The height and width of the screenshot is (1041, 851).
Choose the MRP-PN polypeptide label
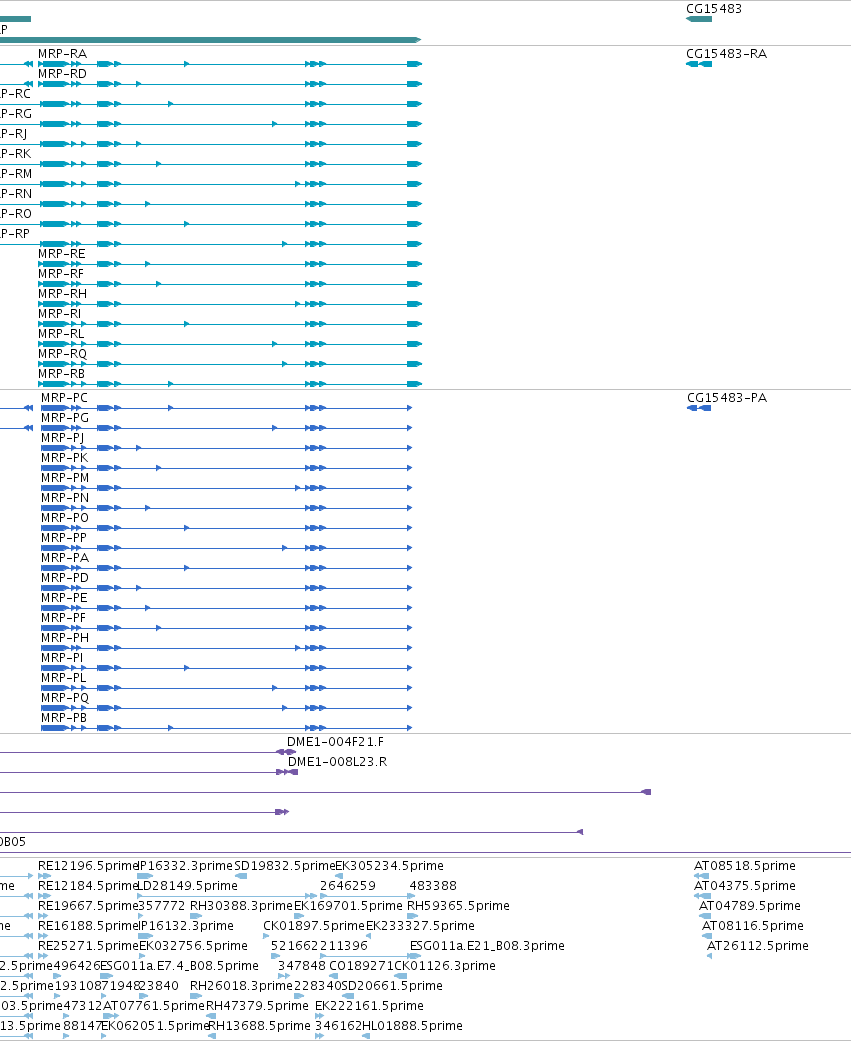[x=65, y=497]
